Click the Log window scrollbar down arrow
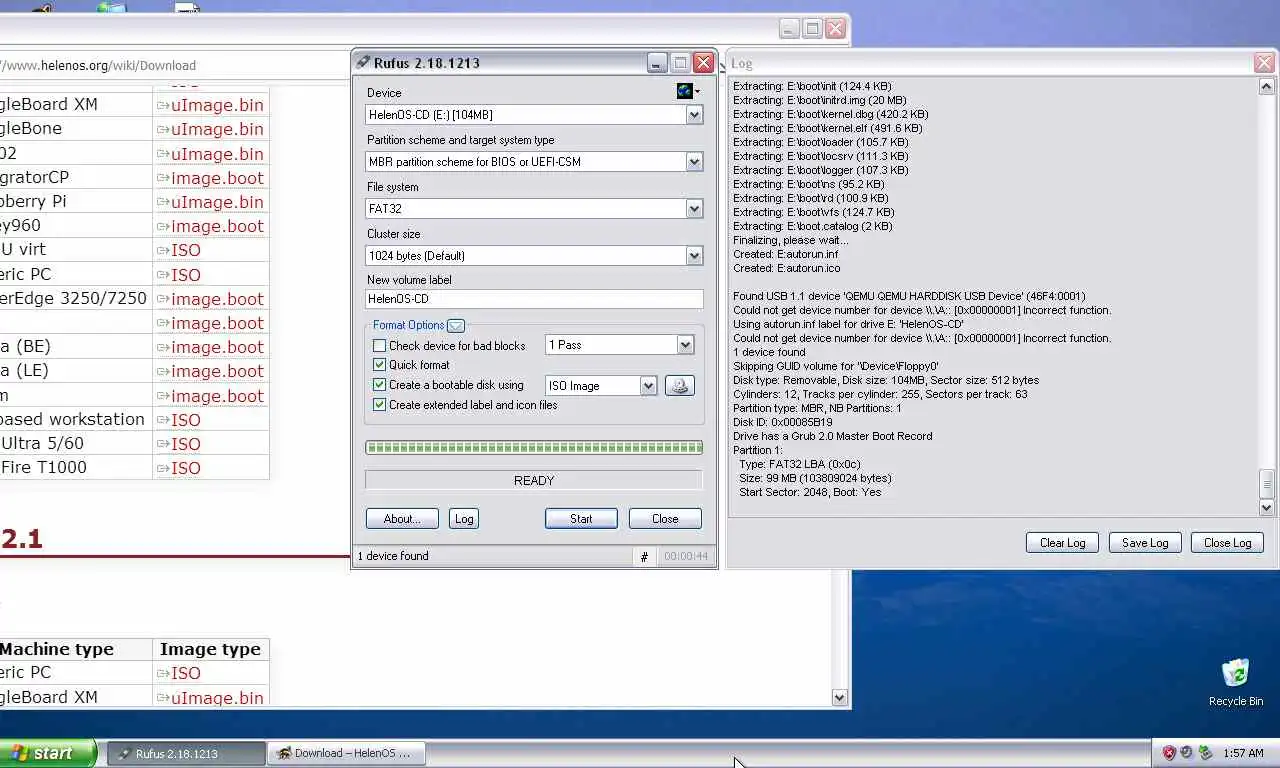The height and width of the screenshot is (768, 1280). (x=1266, y=508)
